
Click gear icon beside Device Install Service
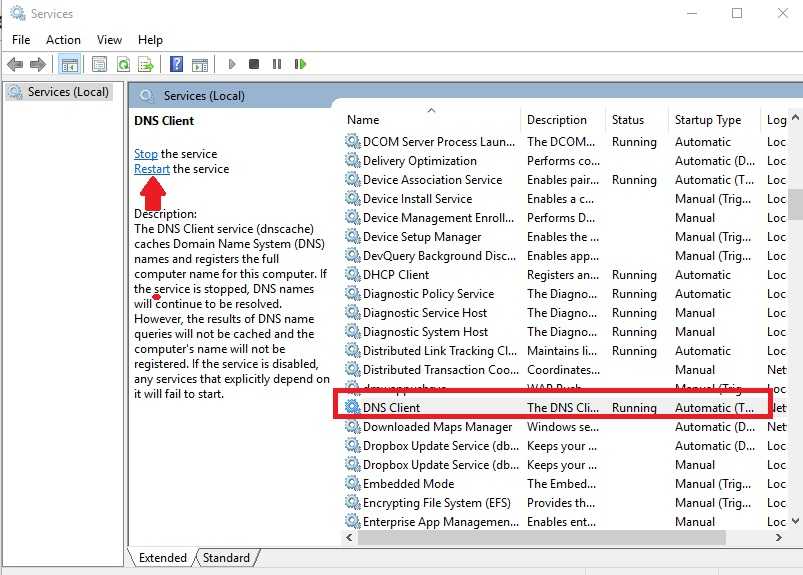[x=352, y=198]
